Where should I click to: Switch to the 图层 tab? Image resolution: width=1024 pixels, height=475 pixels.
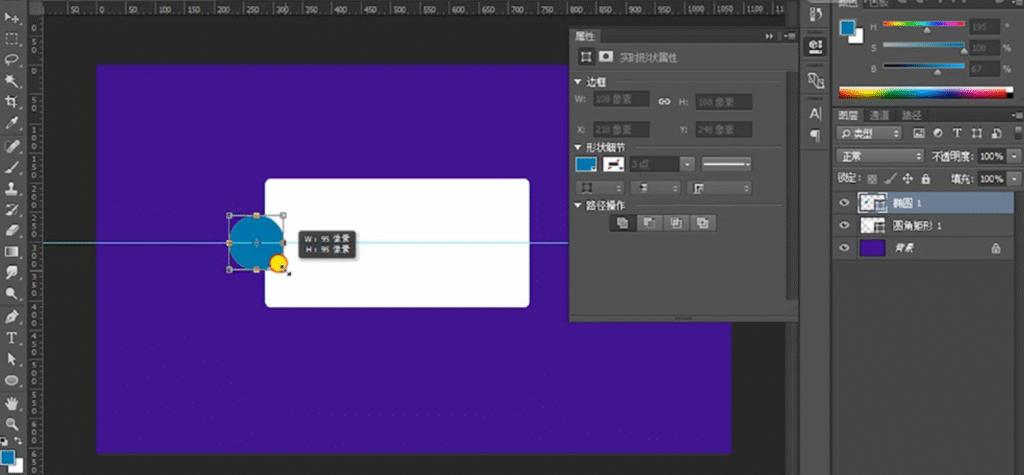[x=848, y=115]
